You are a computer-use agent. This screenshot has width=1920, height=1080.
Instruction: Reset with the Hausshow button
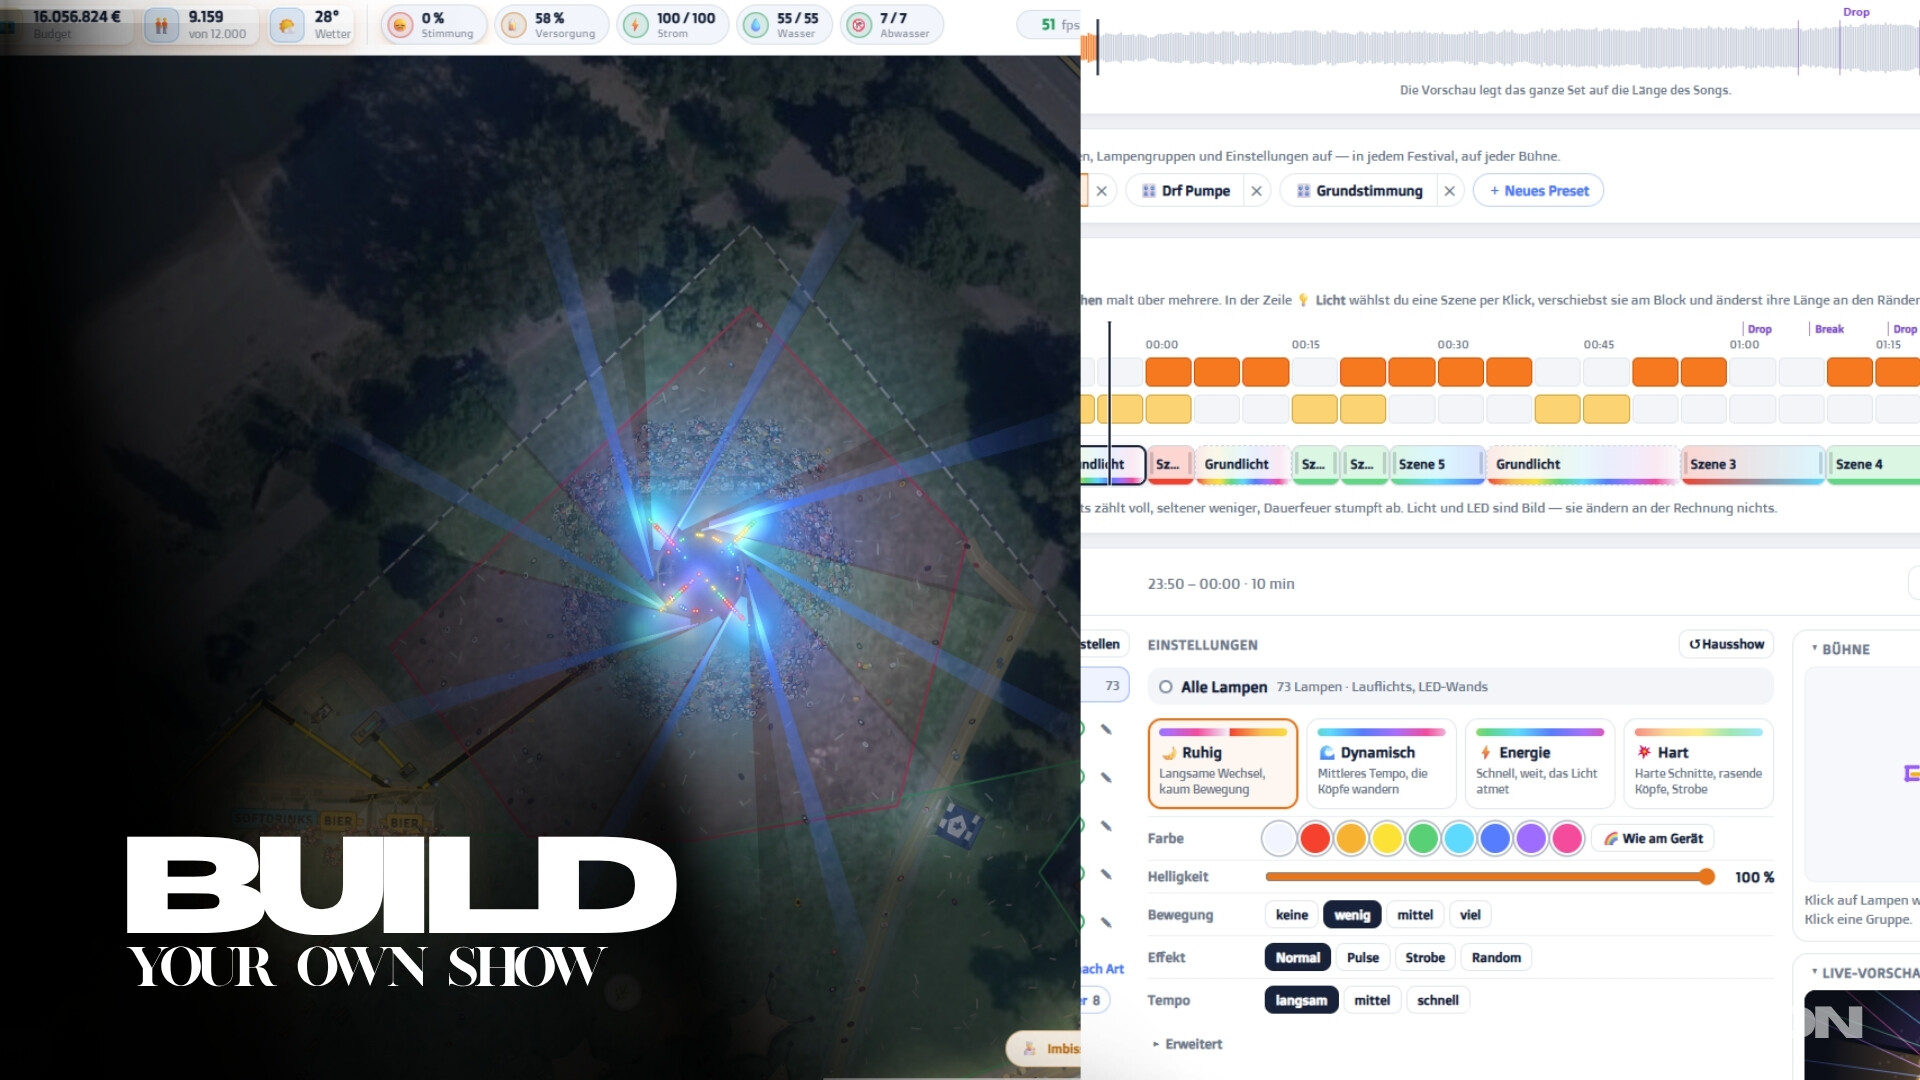point(1726,644)
